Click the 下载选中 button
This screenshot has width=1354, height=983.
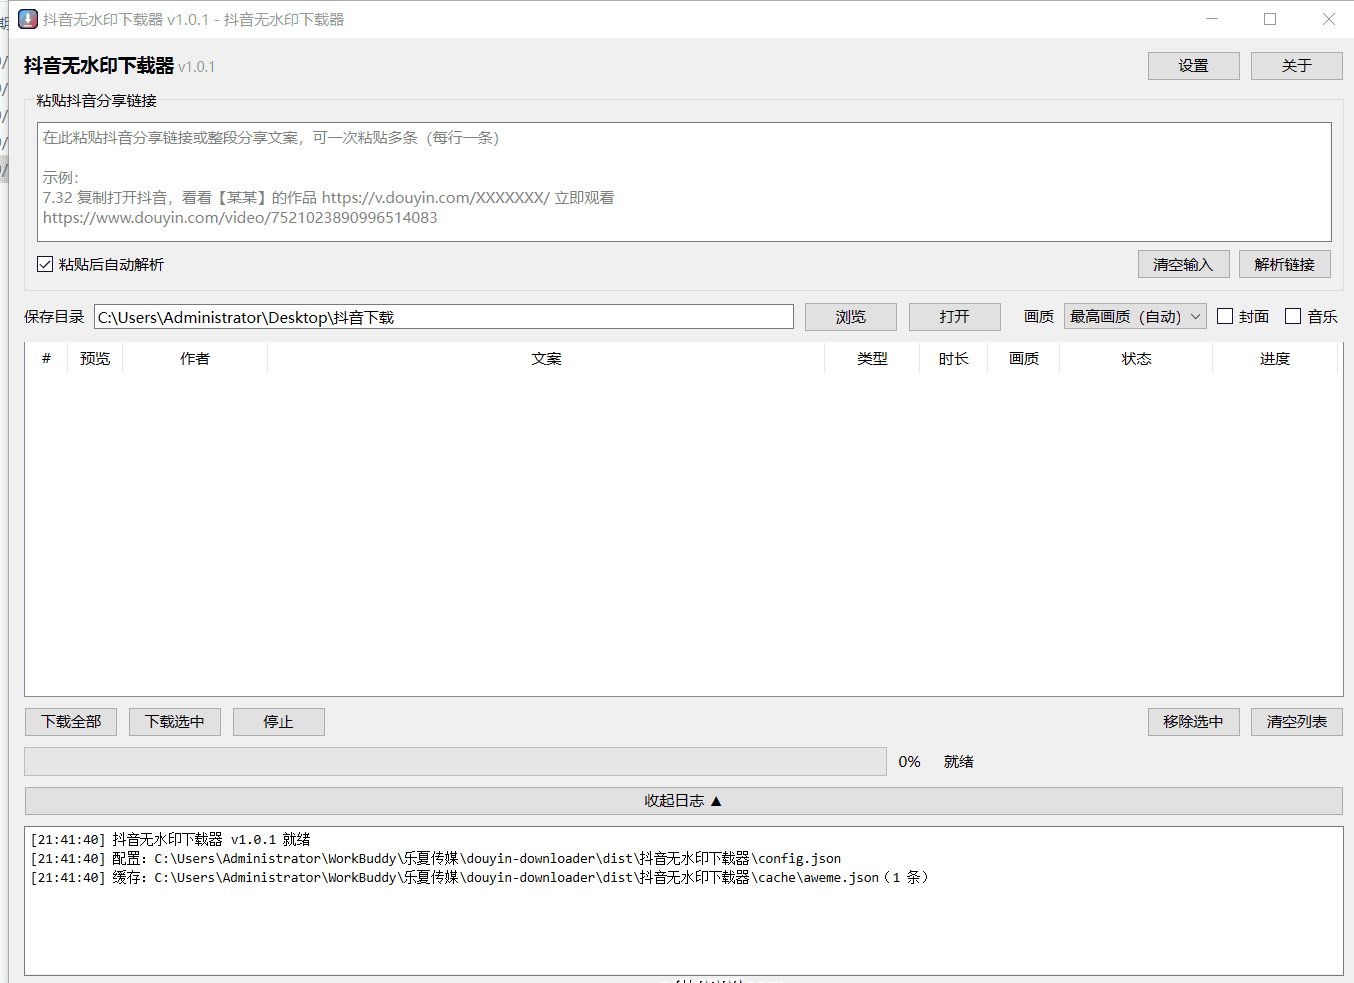click(175, 722)
